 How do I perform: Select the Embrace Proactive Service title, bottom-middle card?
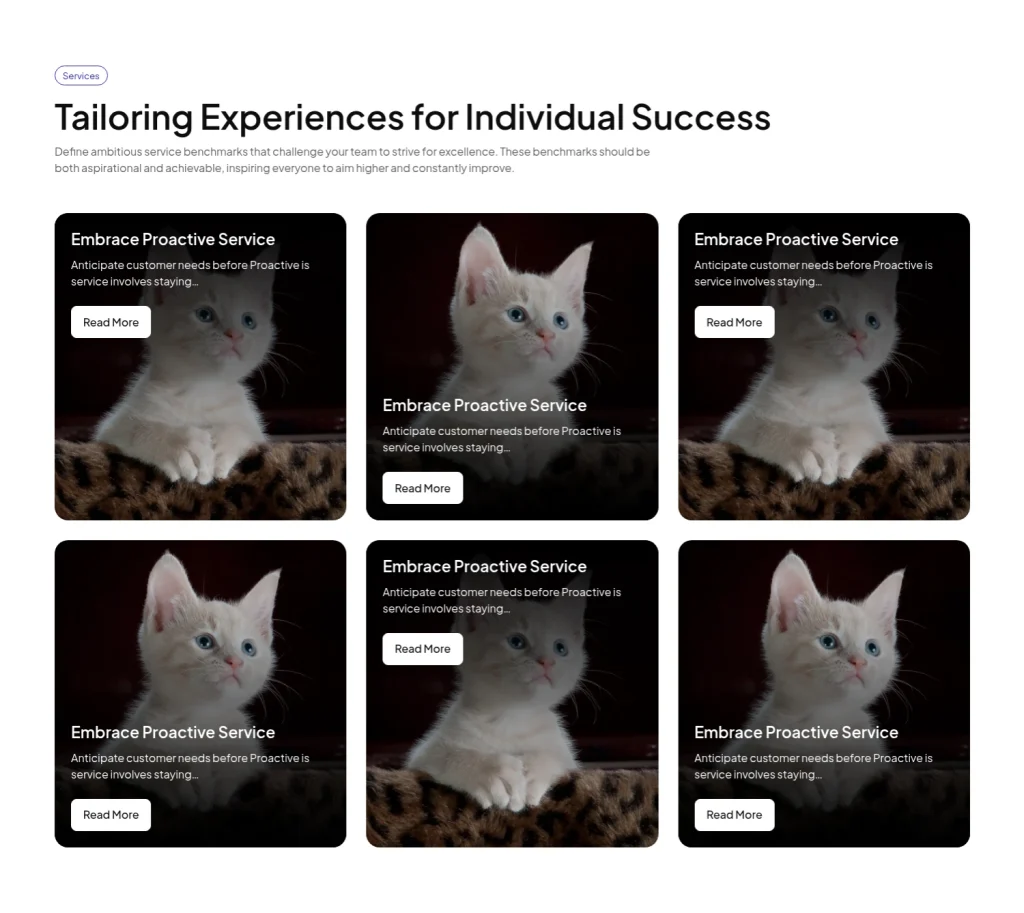coord(484,566)
